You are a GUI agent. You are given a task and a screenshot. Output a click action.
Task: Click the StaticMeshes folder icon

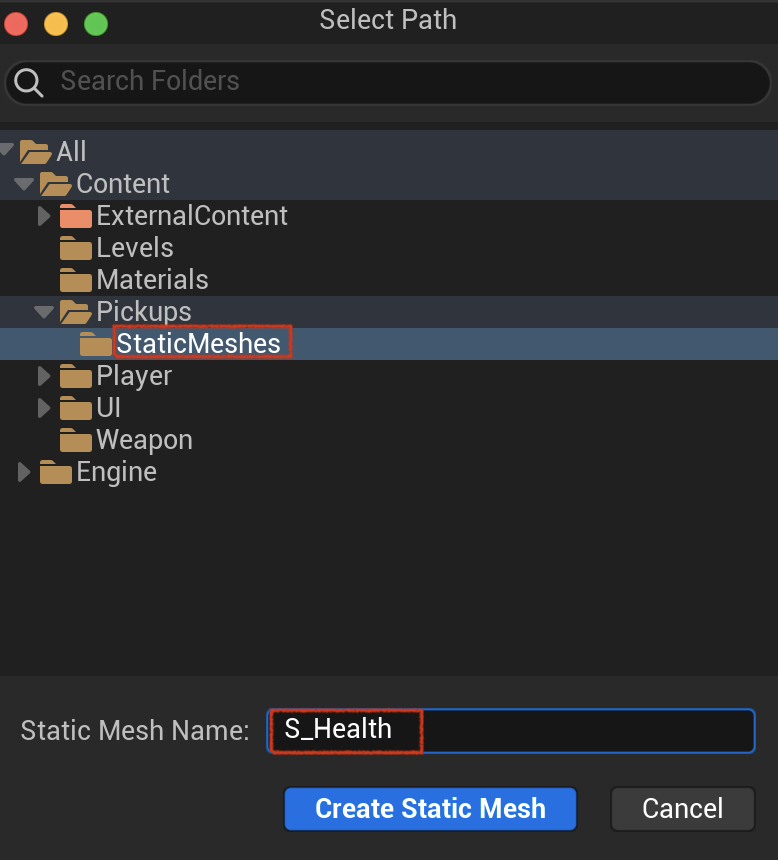tap(95, 344)
